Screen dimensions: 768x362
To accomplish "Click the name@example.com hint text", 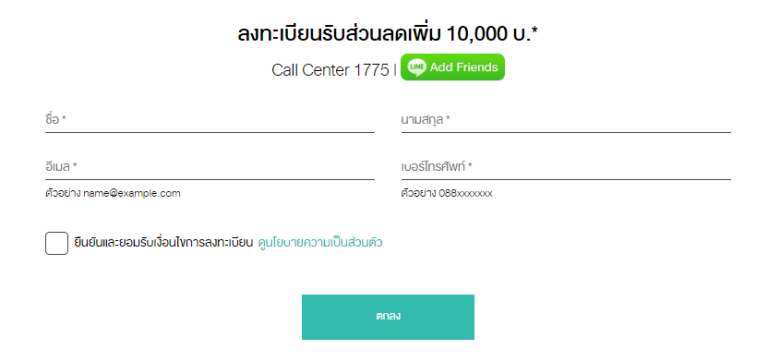I will [131, 193].
